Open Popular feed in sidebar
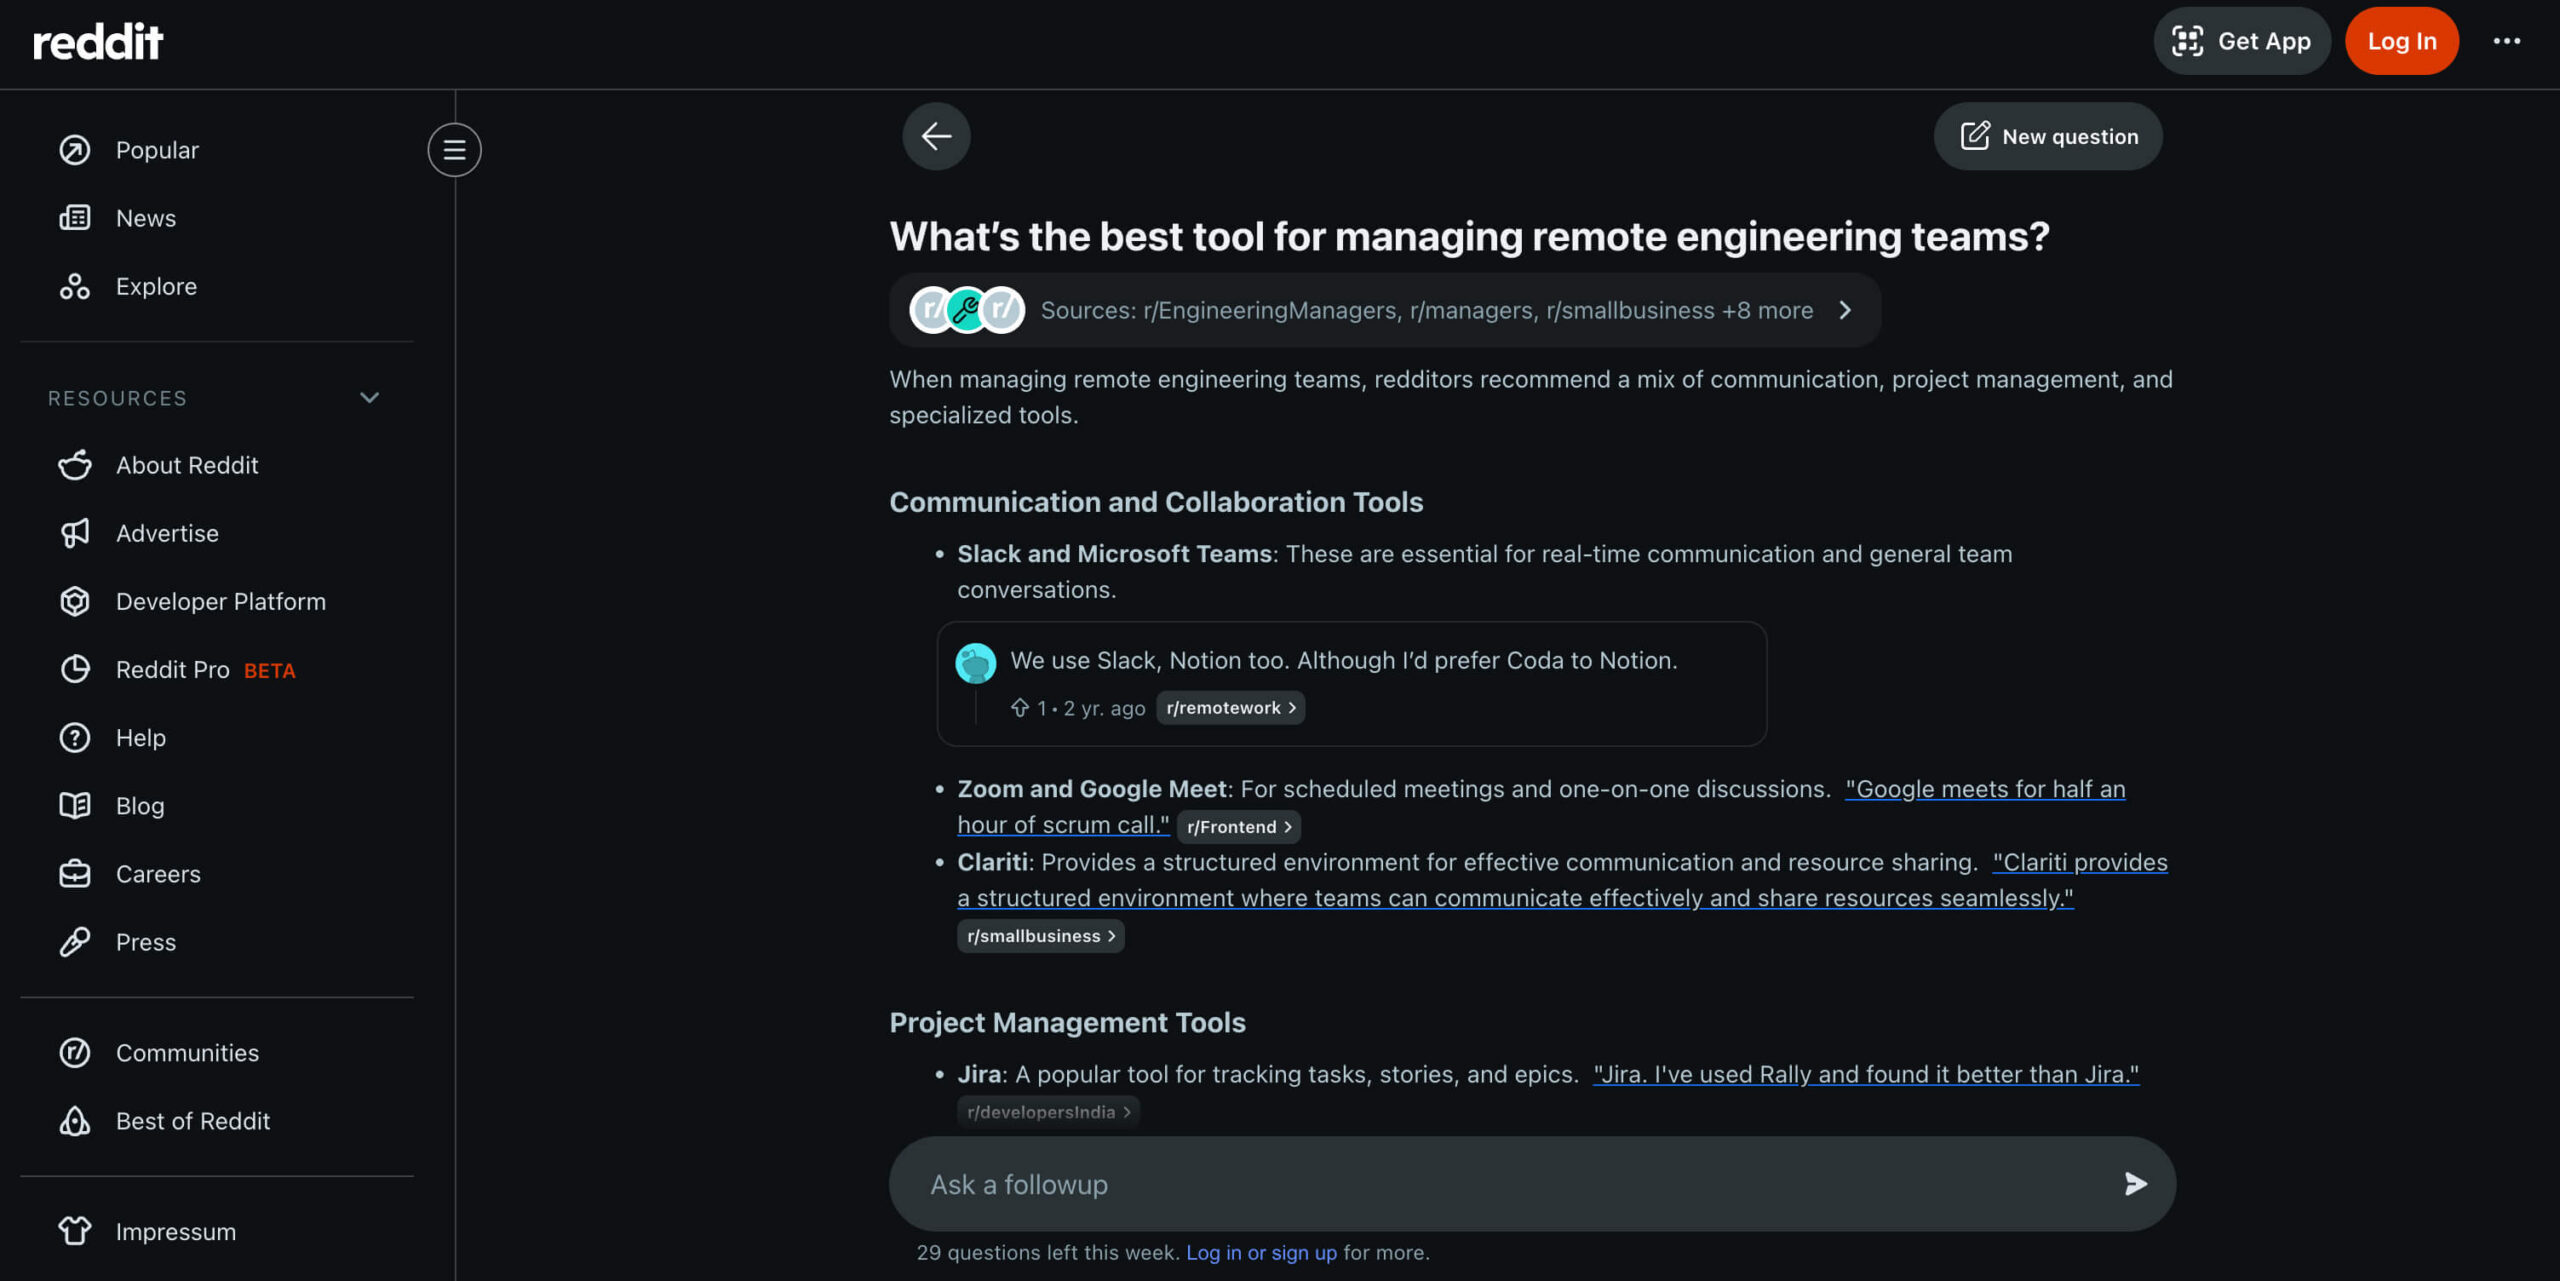Viewport: 2560px width, 1281px height. 157,150
